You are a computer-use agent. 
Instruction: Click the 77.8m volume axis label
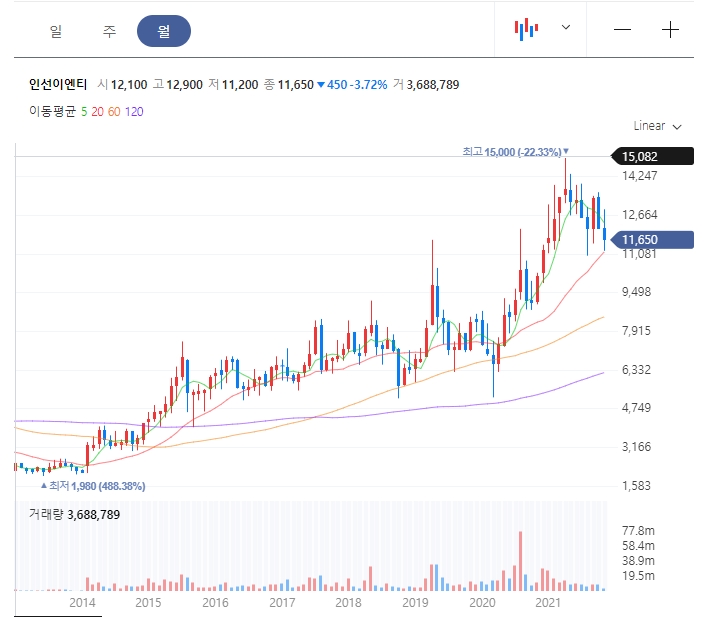[638, 531]
